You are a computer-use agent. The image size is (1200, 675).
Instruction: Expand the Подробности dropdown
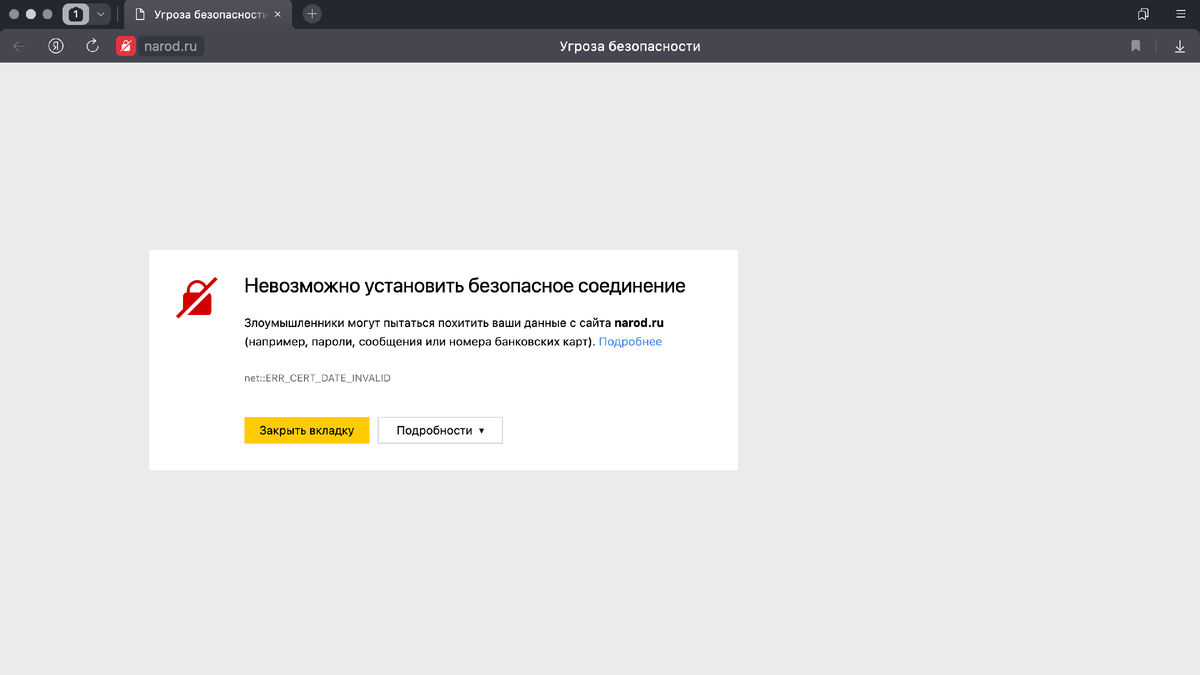[440, 430]
